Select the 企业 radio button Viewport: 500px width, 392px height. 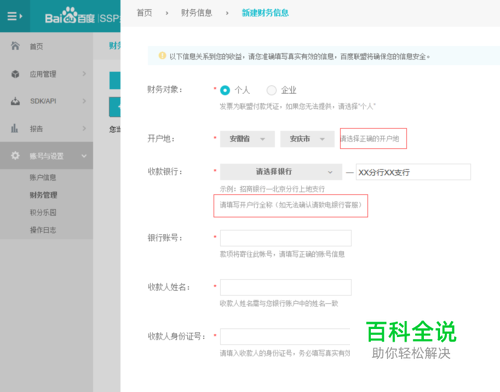(271, 90)
